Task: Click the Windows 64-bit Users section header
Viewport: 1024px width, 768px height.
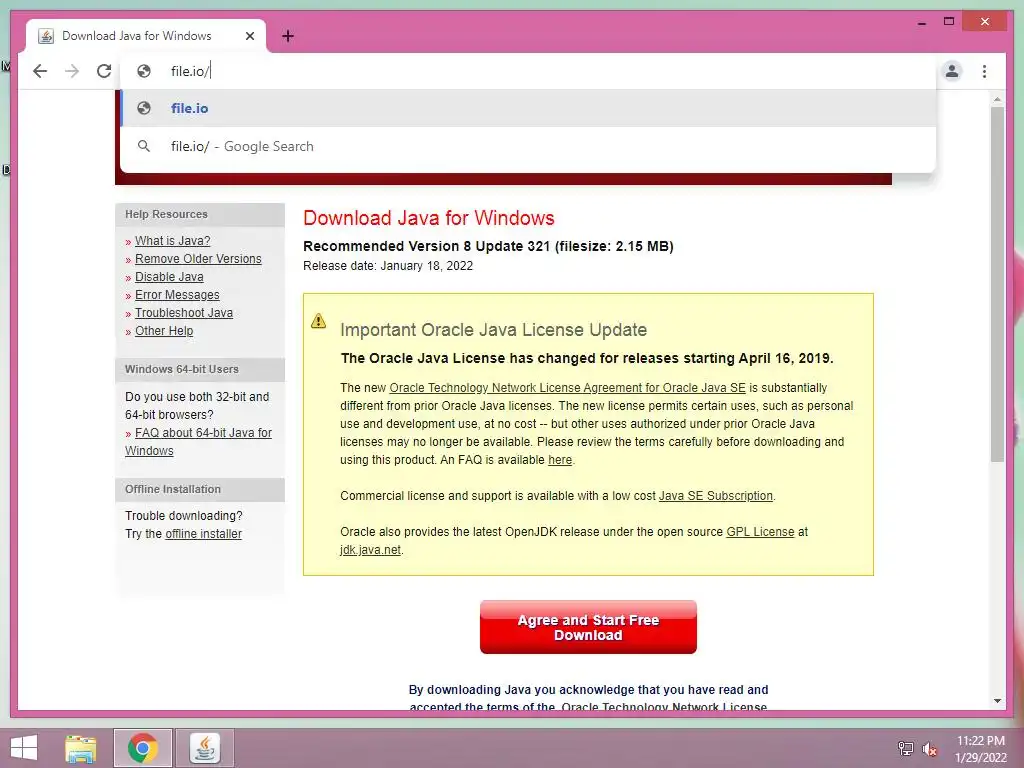Action: 200,369
